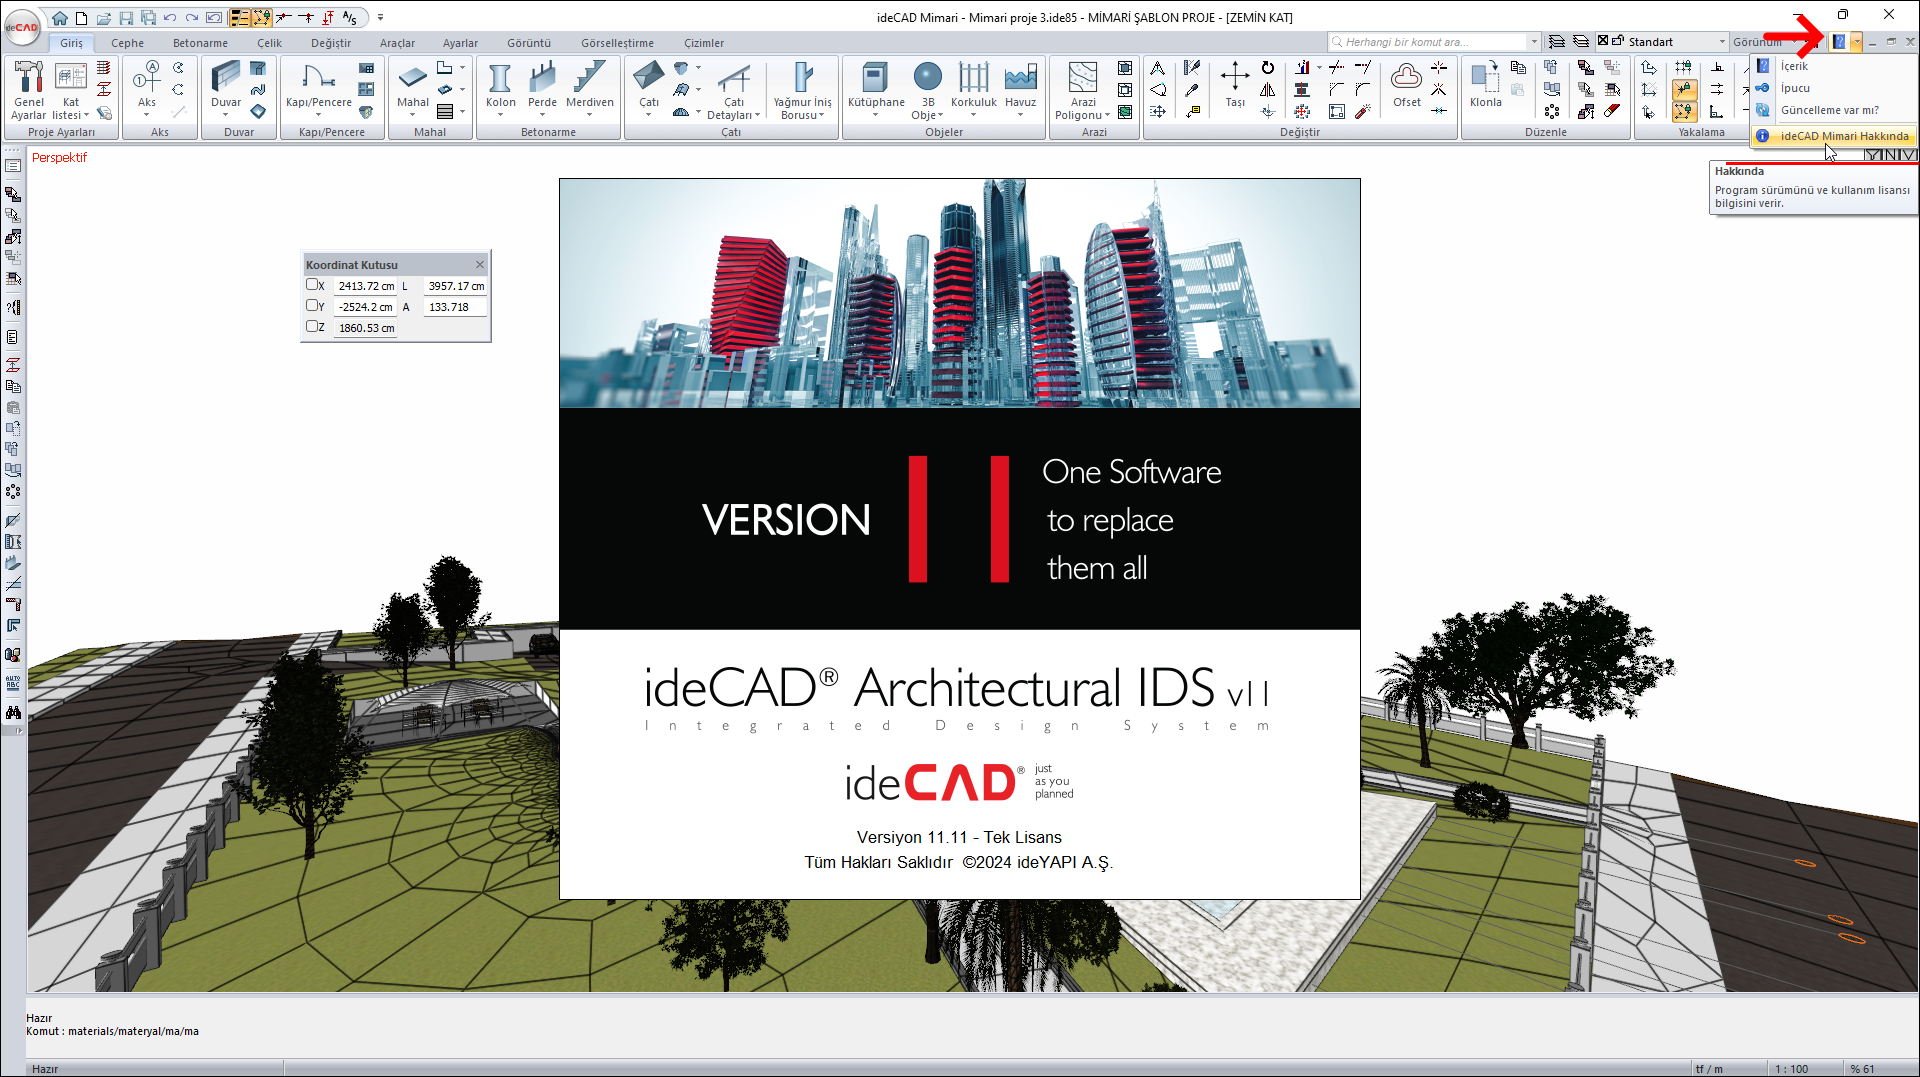Expand the Havuz dropdown arrow

(x=1020, y=115)
